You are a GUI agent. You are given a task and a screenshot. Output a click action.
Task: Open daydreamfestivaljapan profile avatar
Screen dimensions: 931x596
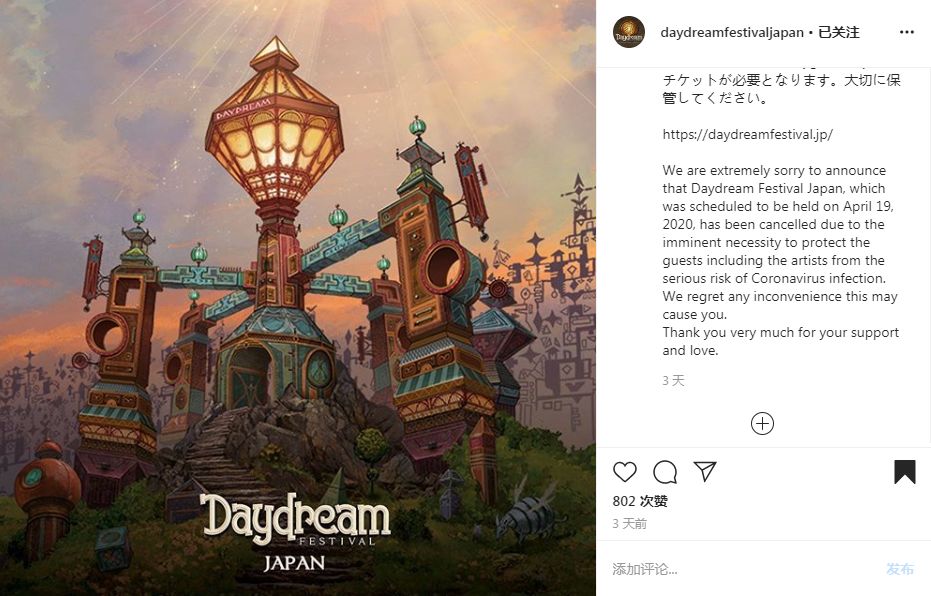629,32
